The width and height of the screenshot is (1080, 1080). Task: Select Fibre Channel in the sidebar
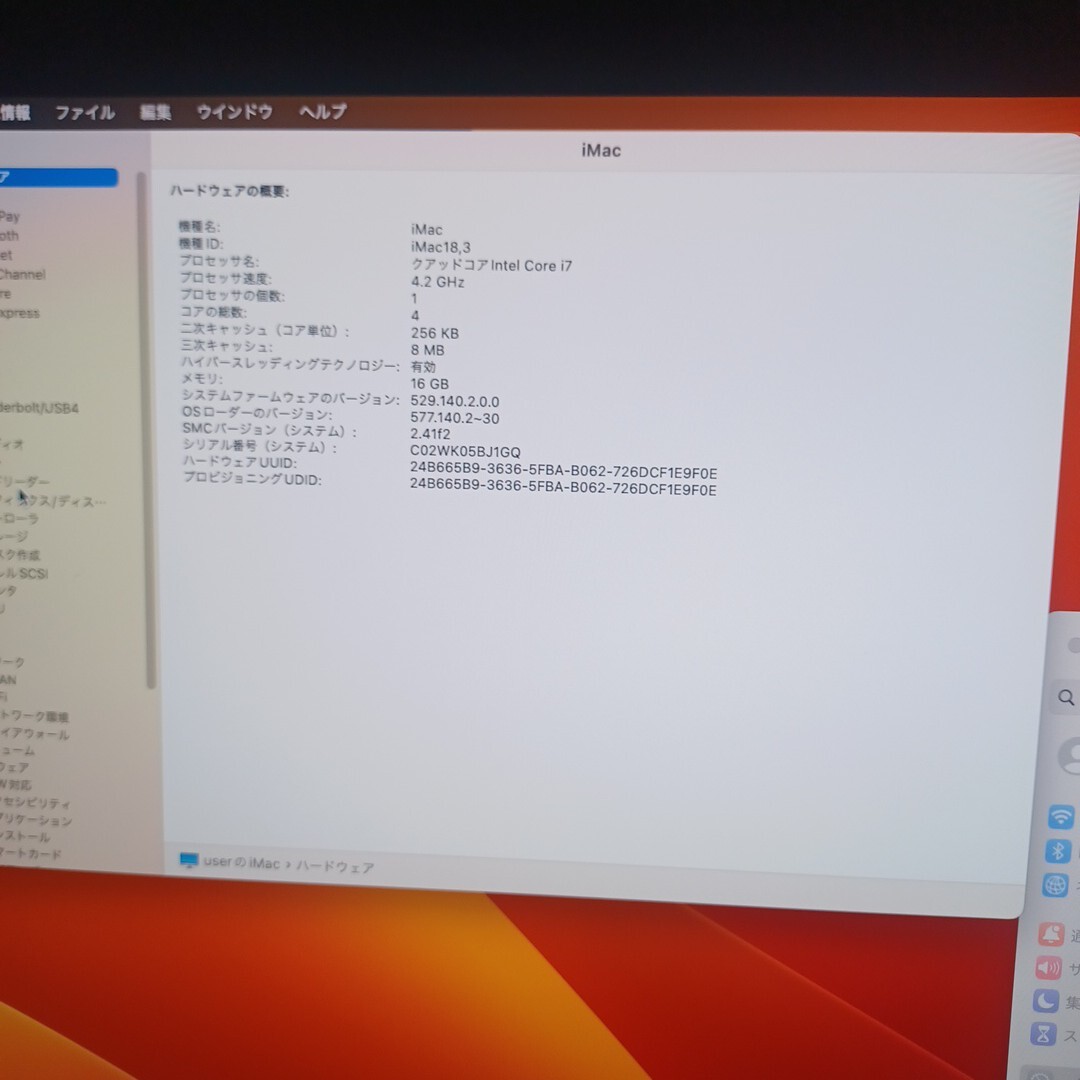(x=23, y=274)
